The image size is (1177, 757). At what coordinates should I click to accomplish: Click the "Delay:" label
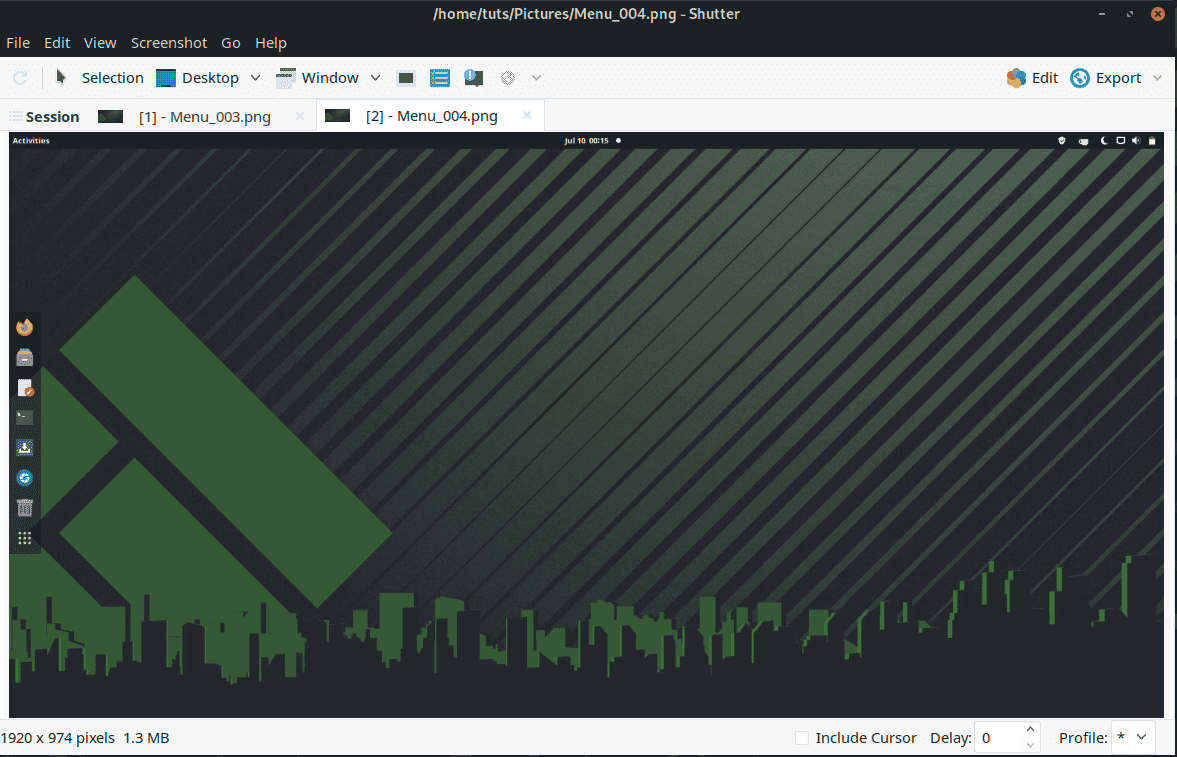coord(950,738)
